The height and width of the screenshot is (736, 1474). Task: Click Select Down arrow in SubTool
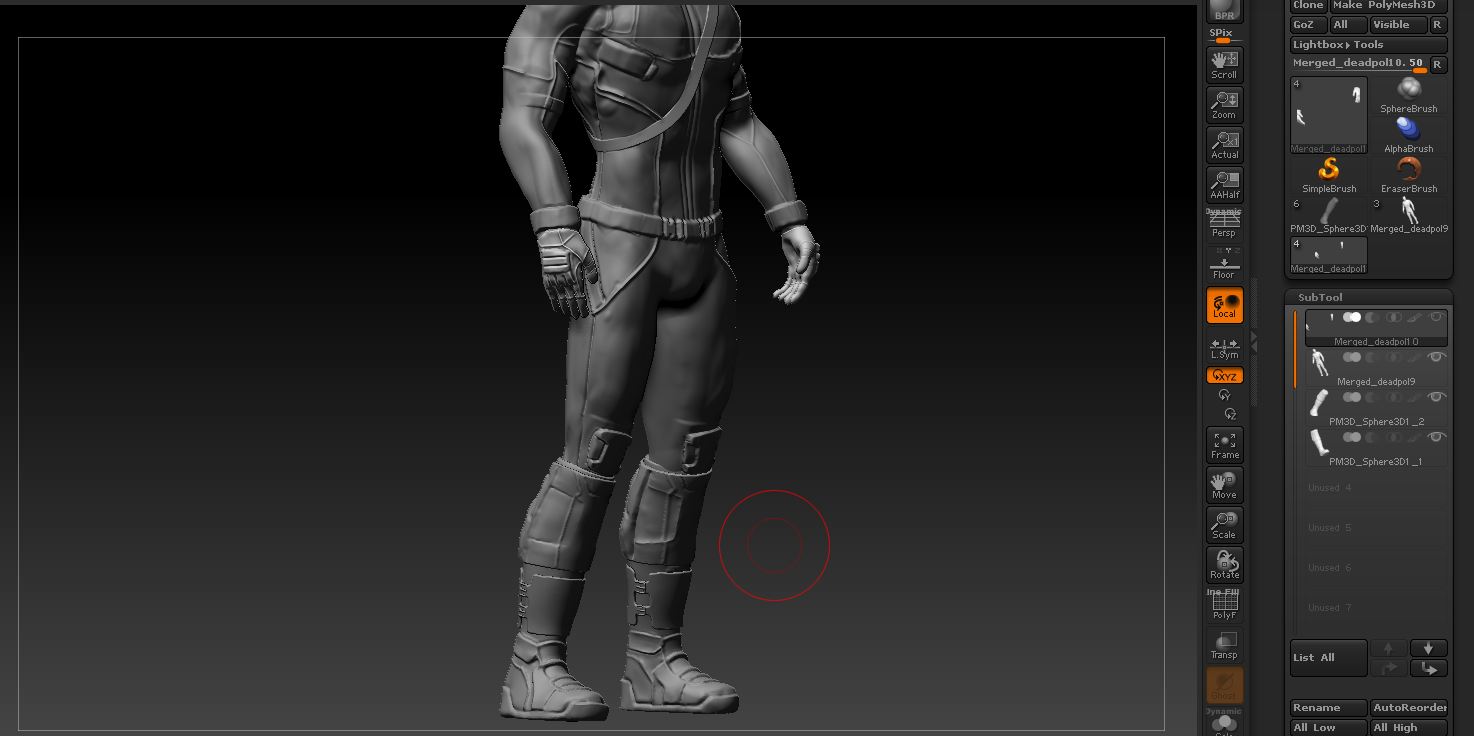pos(1429,648)
